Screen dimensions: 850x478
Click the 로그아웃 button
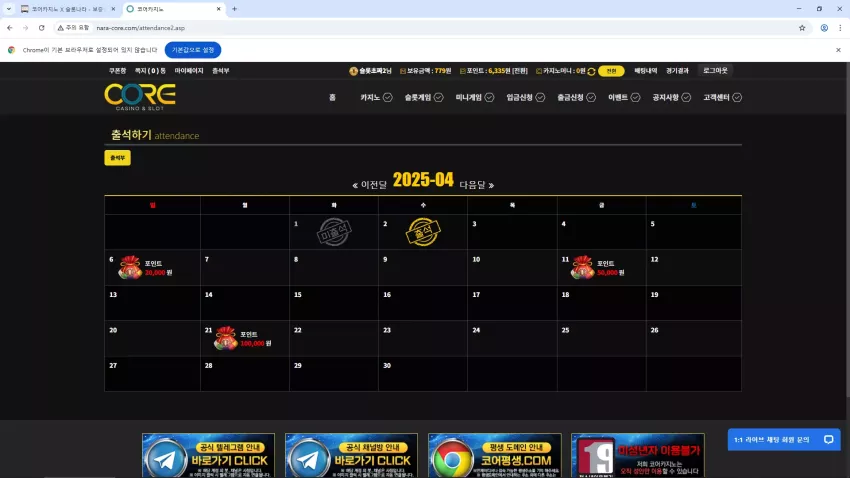tap(715, 70)
